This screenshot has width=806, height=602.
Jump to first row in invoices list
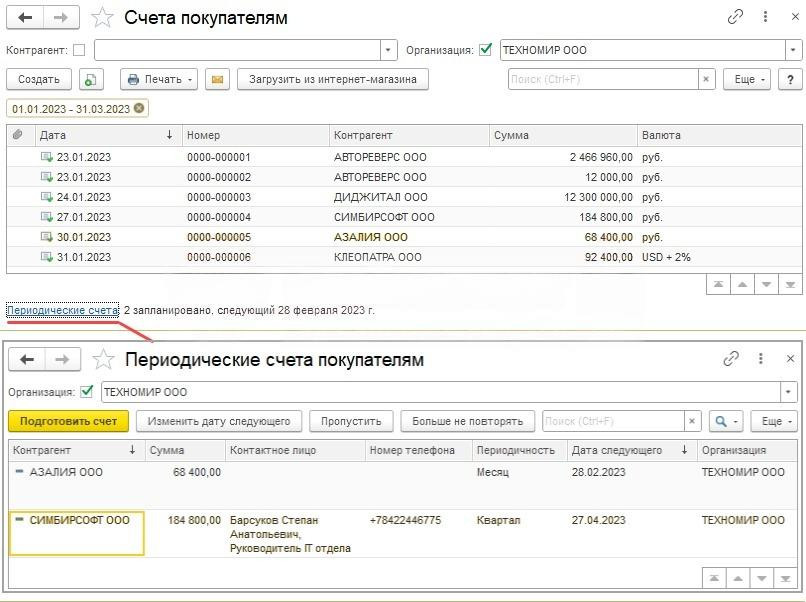point(719,284)
